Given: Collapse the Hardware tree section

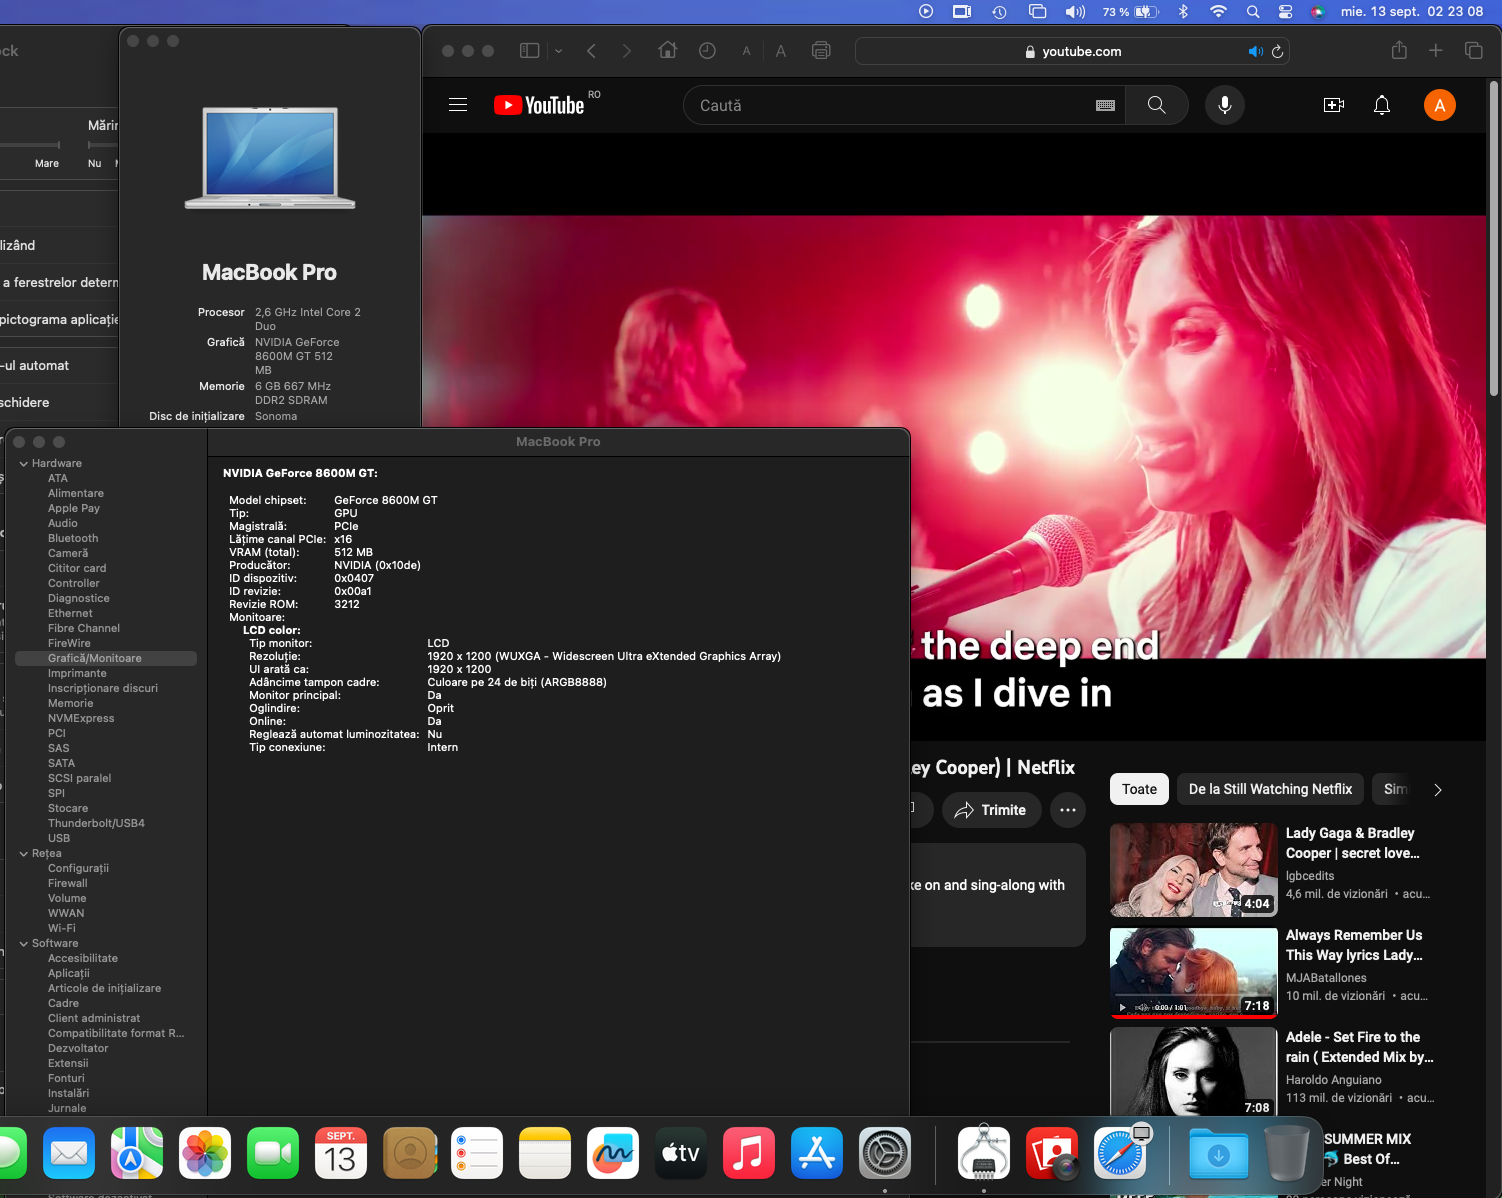Looking at the screenshot, I should (x=24, y=464).
